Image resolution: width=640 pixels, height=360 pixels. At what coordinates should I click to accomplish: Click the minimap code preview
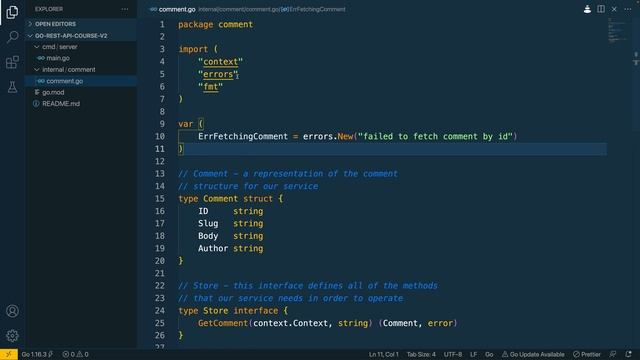617,31
